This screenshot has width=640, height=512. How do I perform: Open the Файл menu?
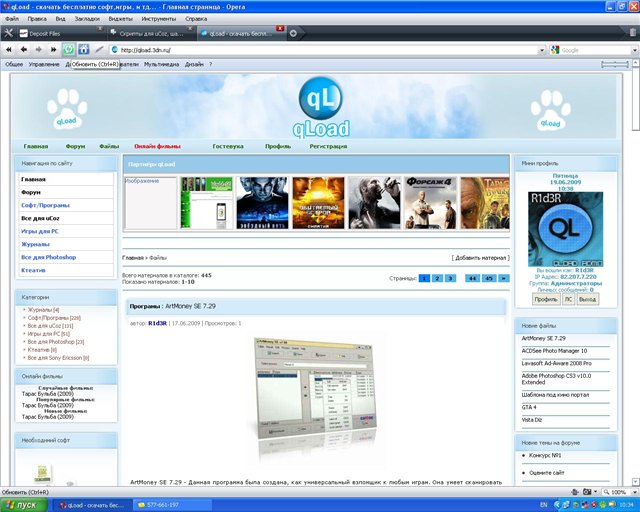pyautogui.click(x=12, y=19)
